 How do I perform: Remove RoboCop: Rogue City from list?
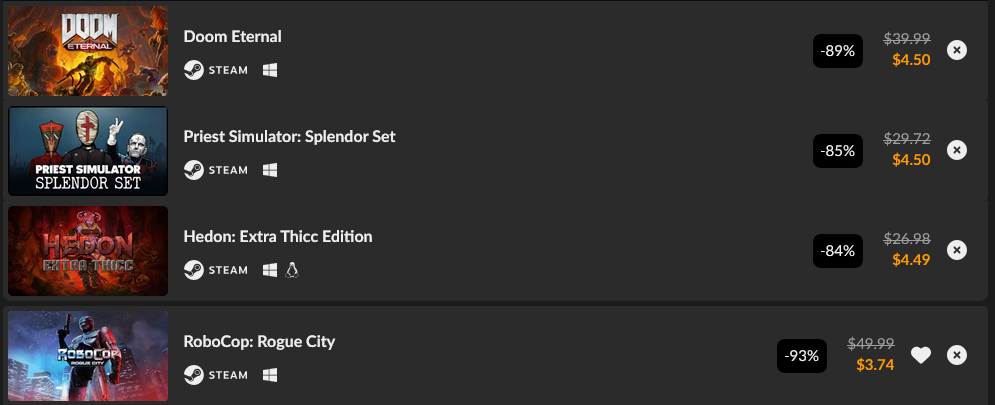click(x=957, y=355)
